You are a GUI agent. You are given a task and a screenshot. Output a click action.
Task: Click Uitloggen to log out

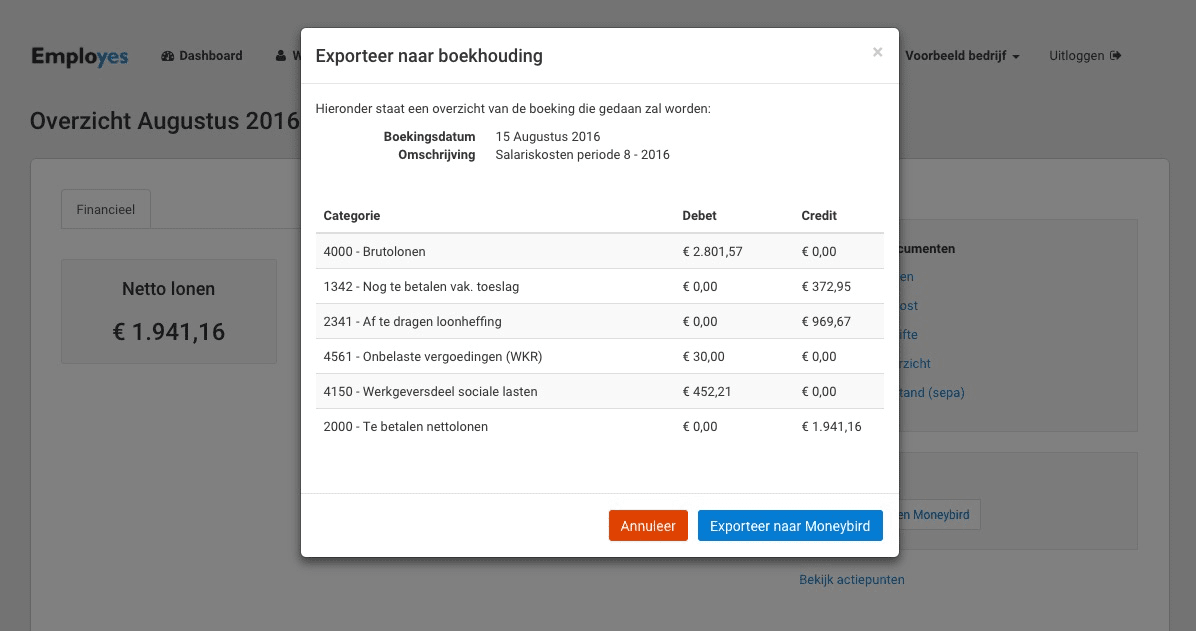click(x=1077, y=55)
